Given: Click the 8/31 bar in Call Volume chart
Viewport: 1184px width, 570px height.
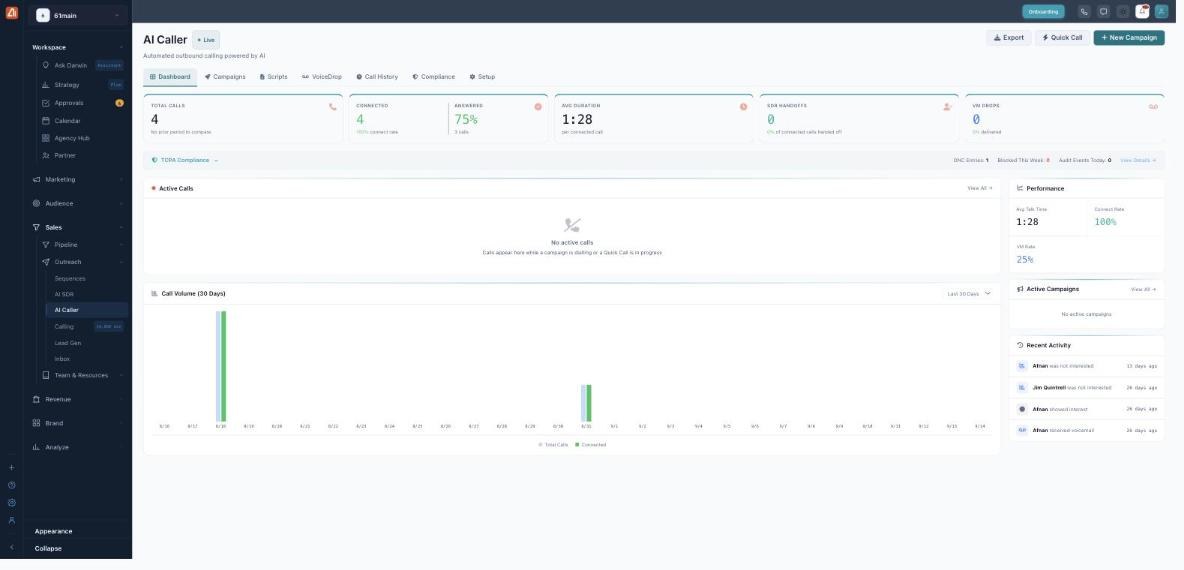Looking at the screenshot, I should pyautogui.click(x=586, y=403).
